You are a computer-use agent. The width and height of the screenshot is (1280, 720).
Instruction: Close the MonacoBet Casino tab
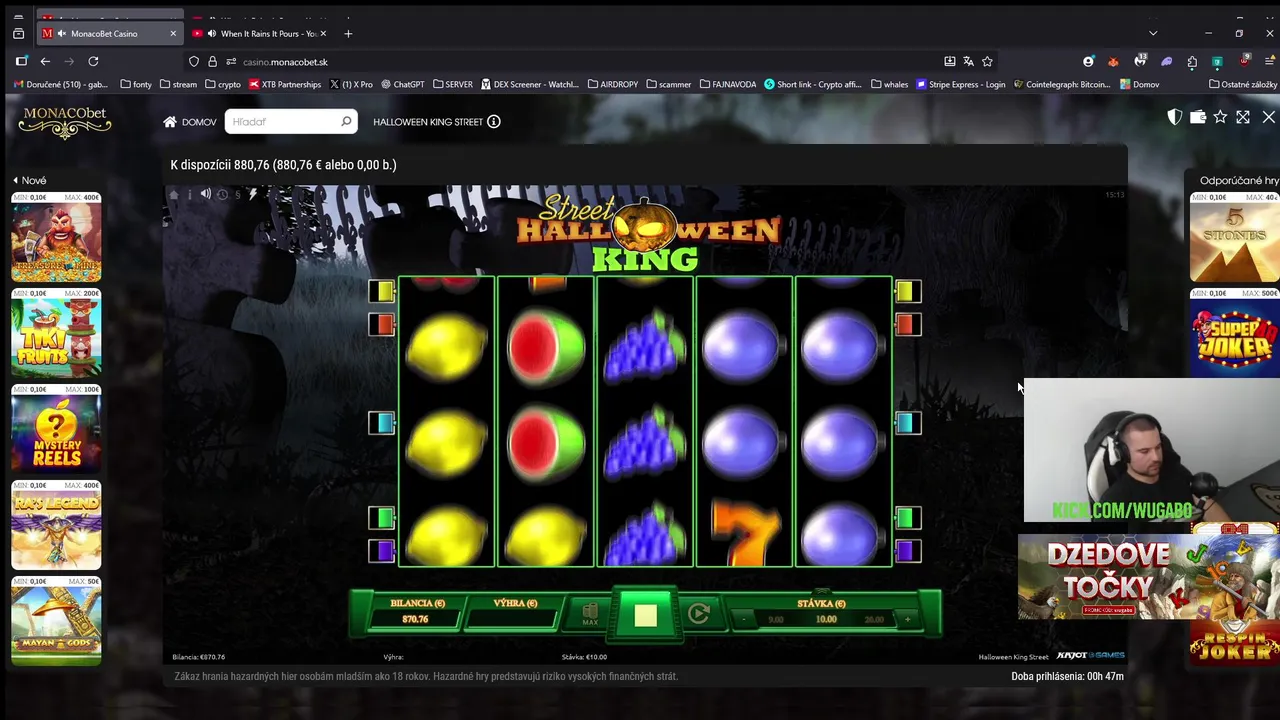(x=173, y=34)
